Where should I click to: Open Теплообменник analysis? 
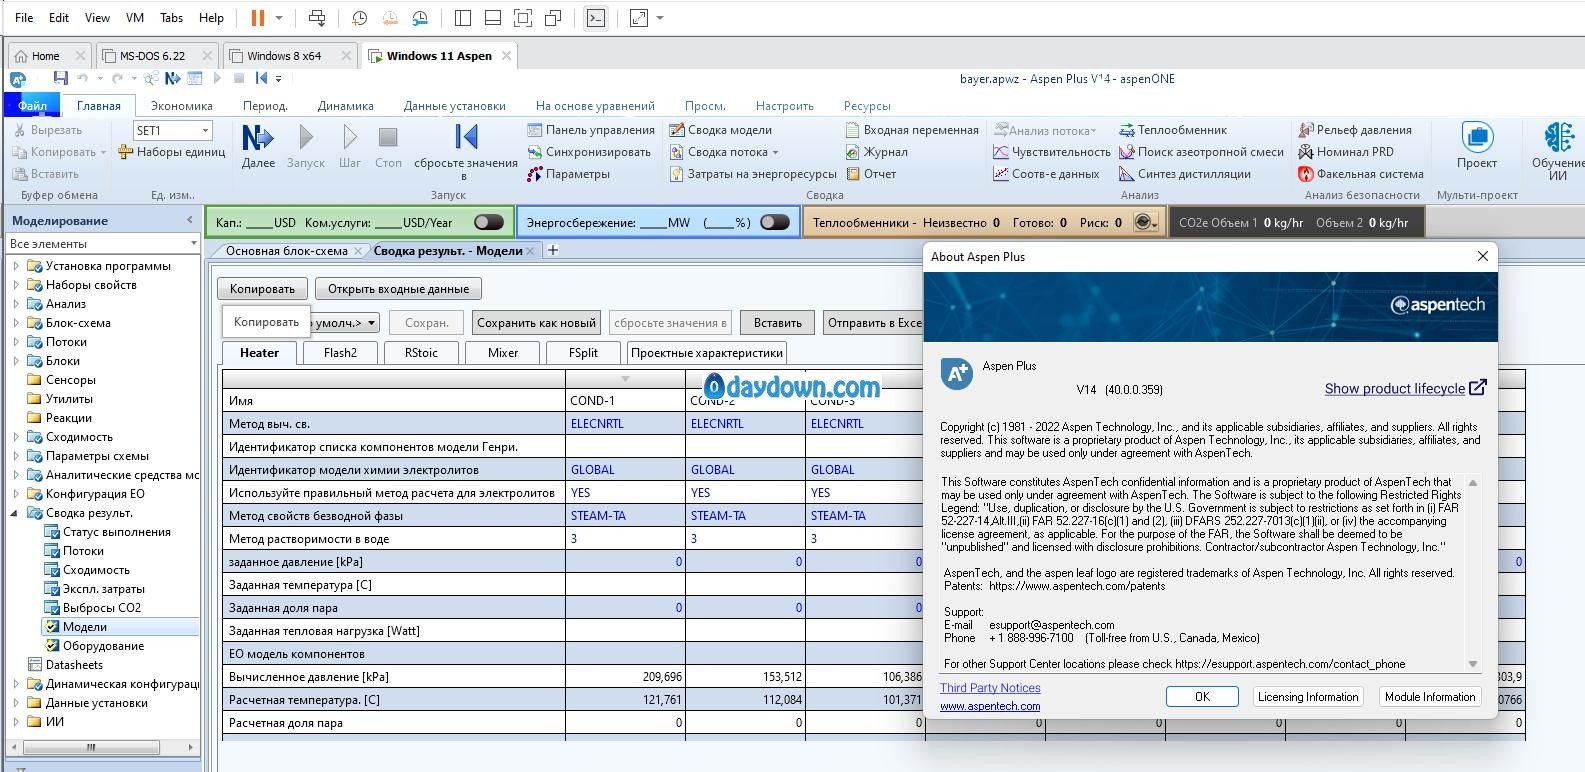tap(1172, 130)
